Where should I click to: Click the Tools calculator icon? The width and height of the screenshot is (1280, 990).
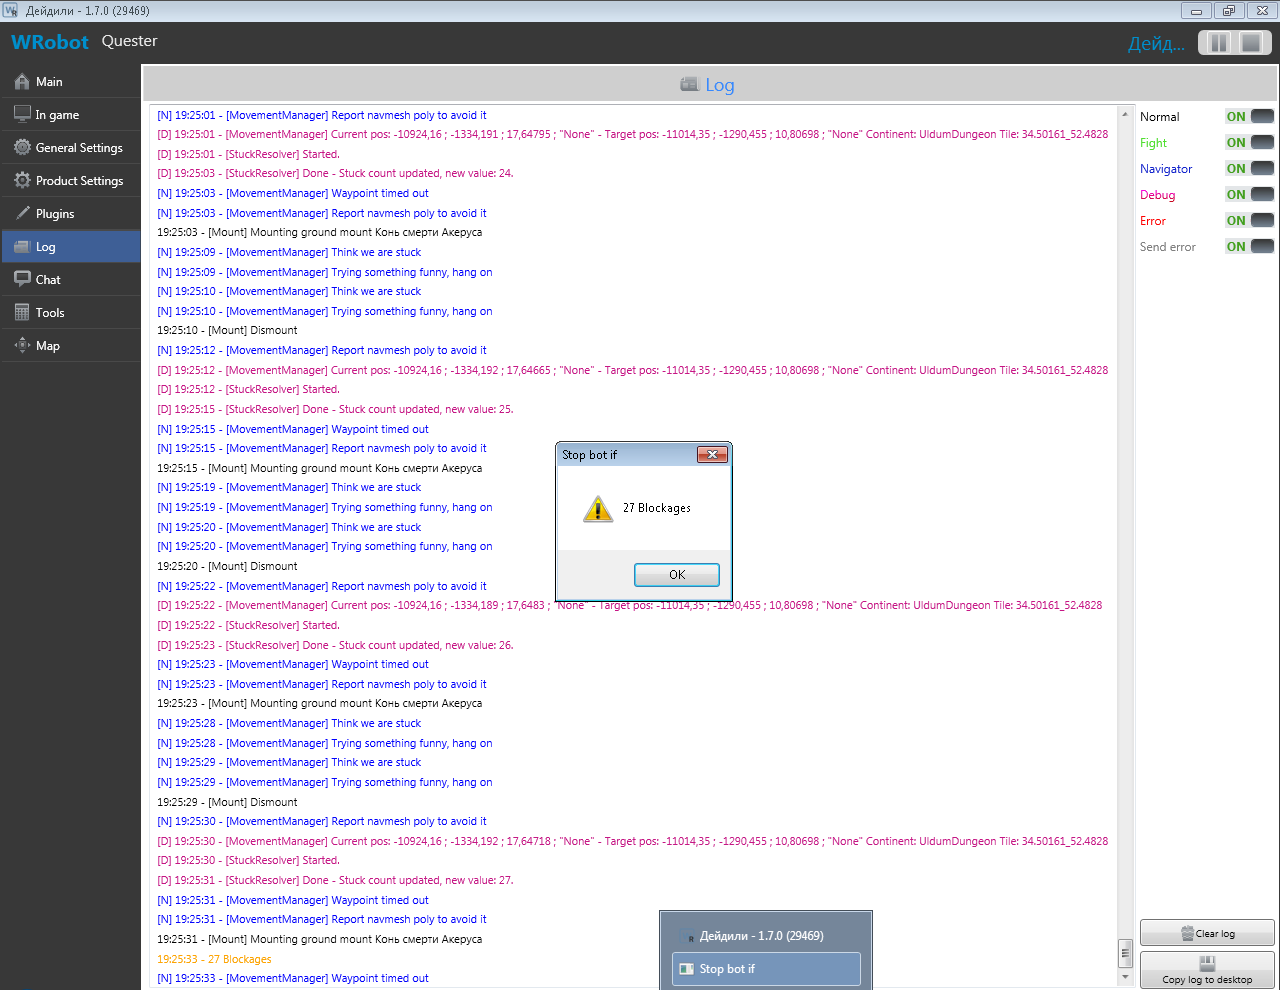pyautogui.click(x=22, y=312)
